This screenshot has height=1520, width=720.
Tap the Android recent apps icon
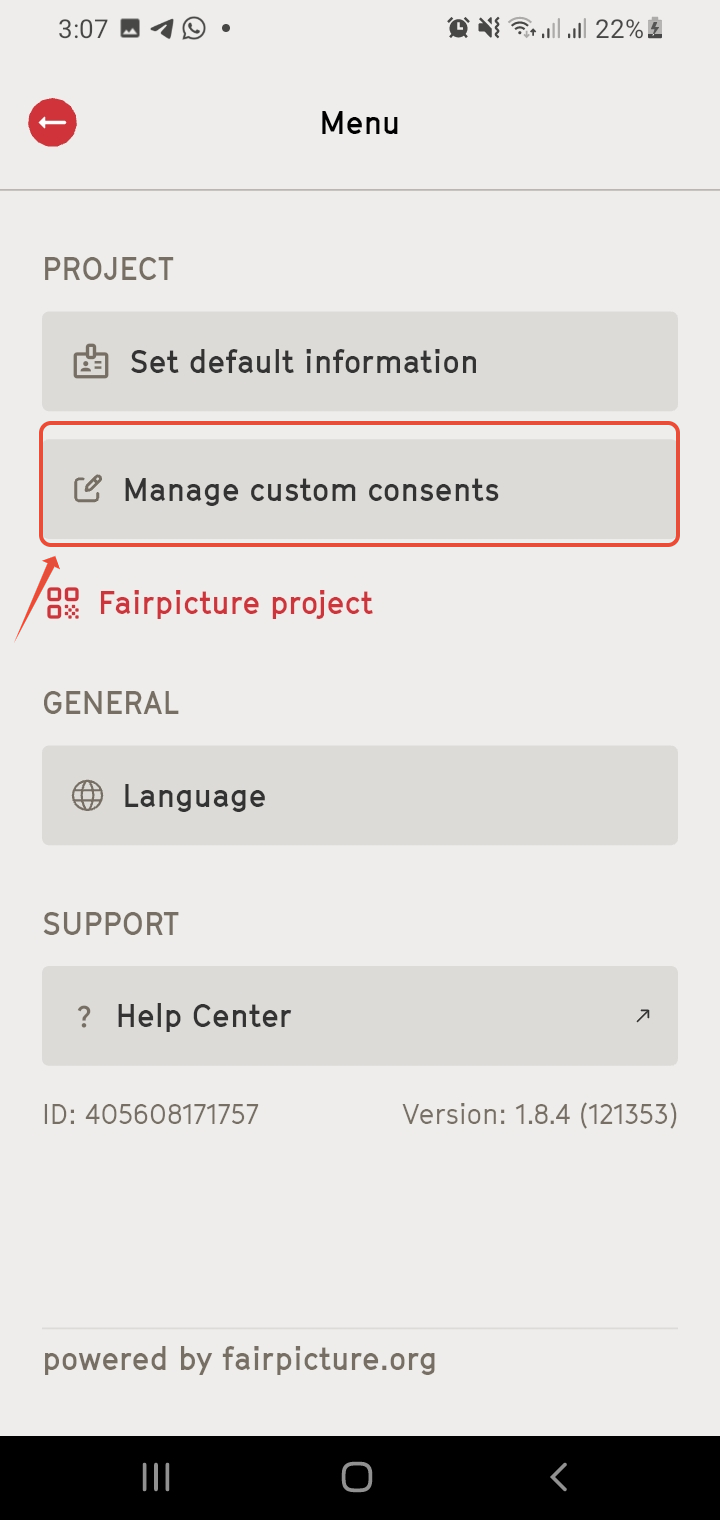pyautogui.click(x=156, y=1477)
